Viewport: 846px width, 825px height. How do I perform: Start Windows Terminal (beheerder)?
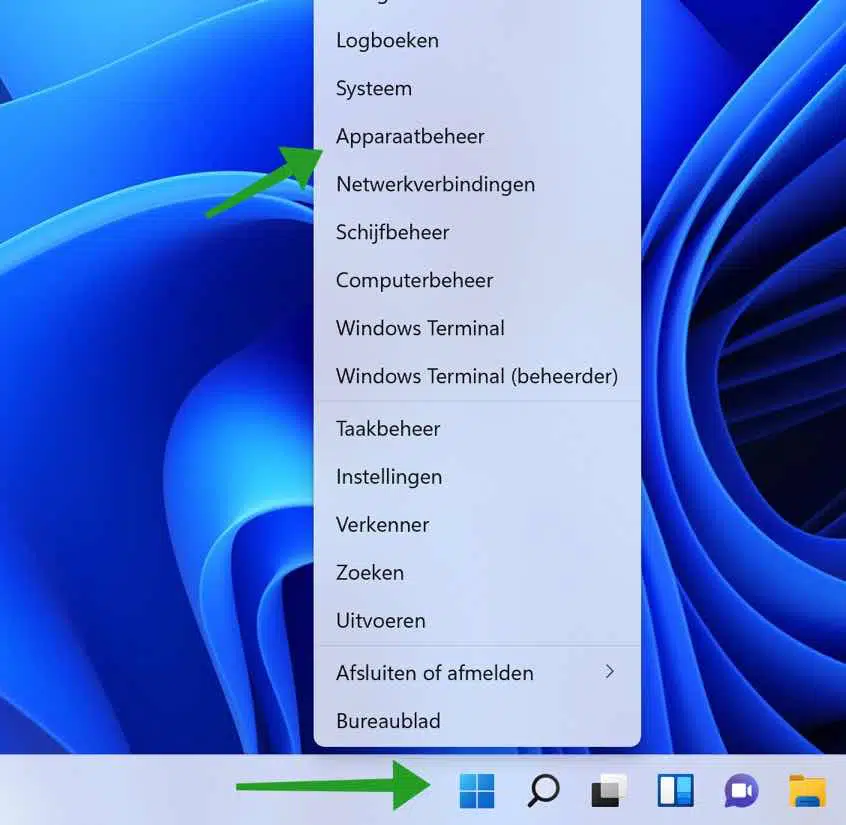tap(477, 376)
